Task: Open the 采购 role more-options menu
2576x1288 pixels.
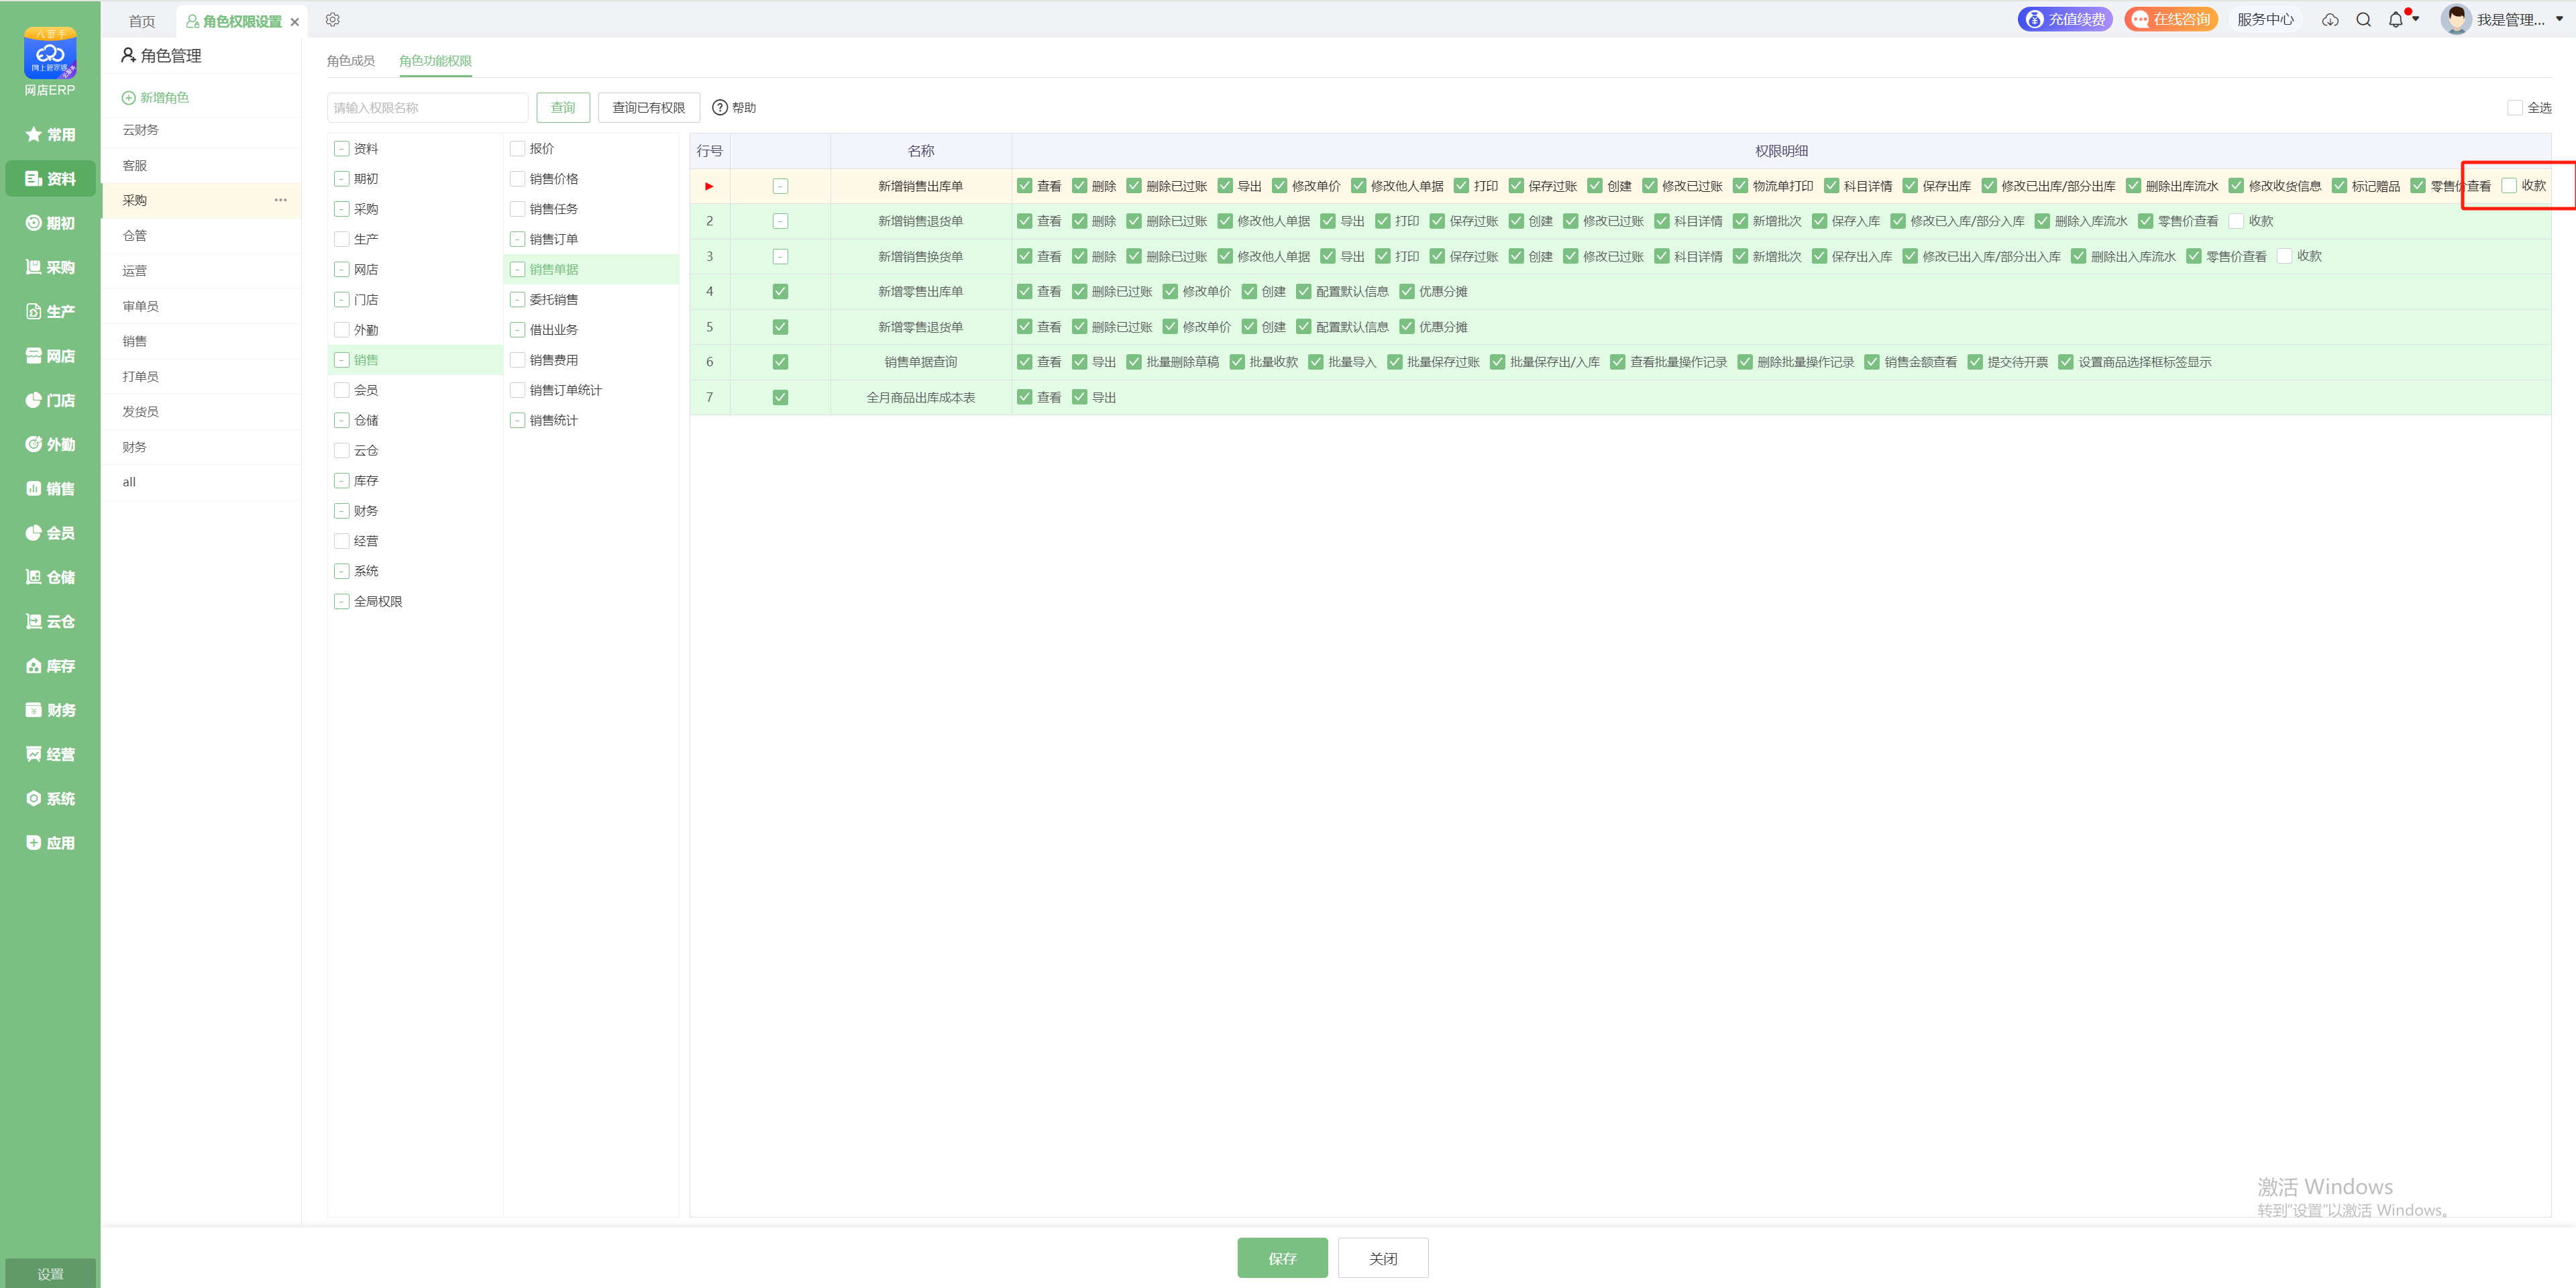Action: 281,200
